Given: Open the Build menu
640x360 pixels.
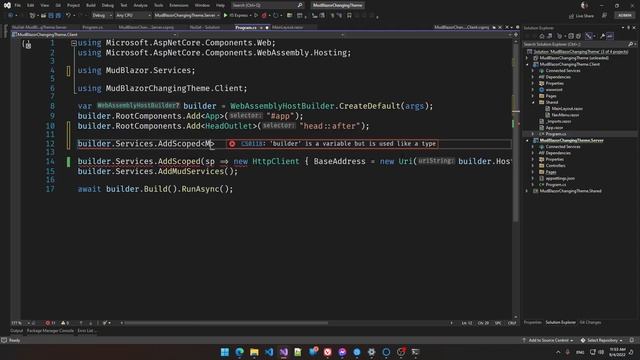Looking at the screenshot, I should (x=91, y=5).
